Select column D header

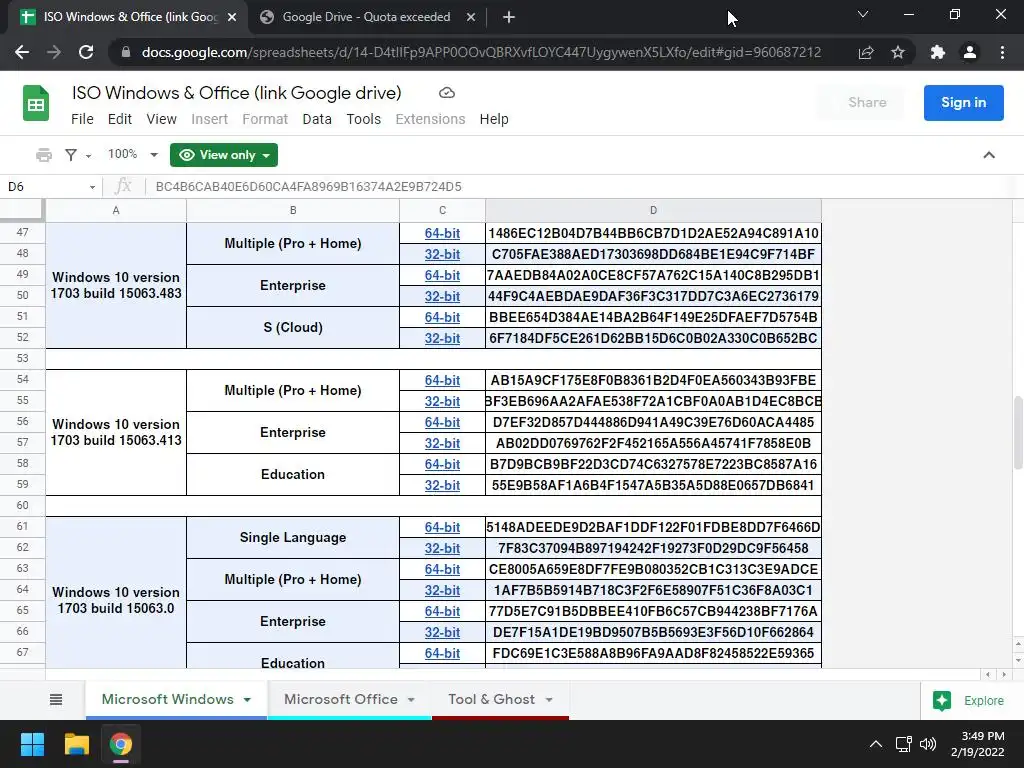(653, 210)
